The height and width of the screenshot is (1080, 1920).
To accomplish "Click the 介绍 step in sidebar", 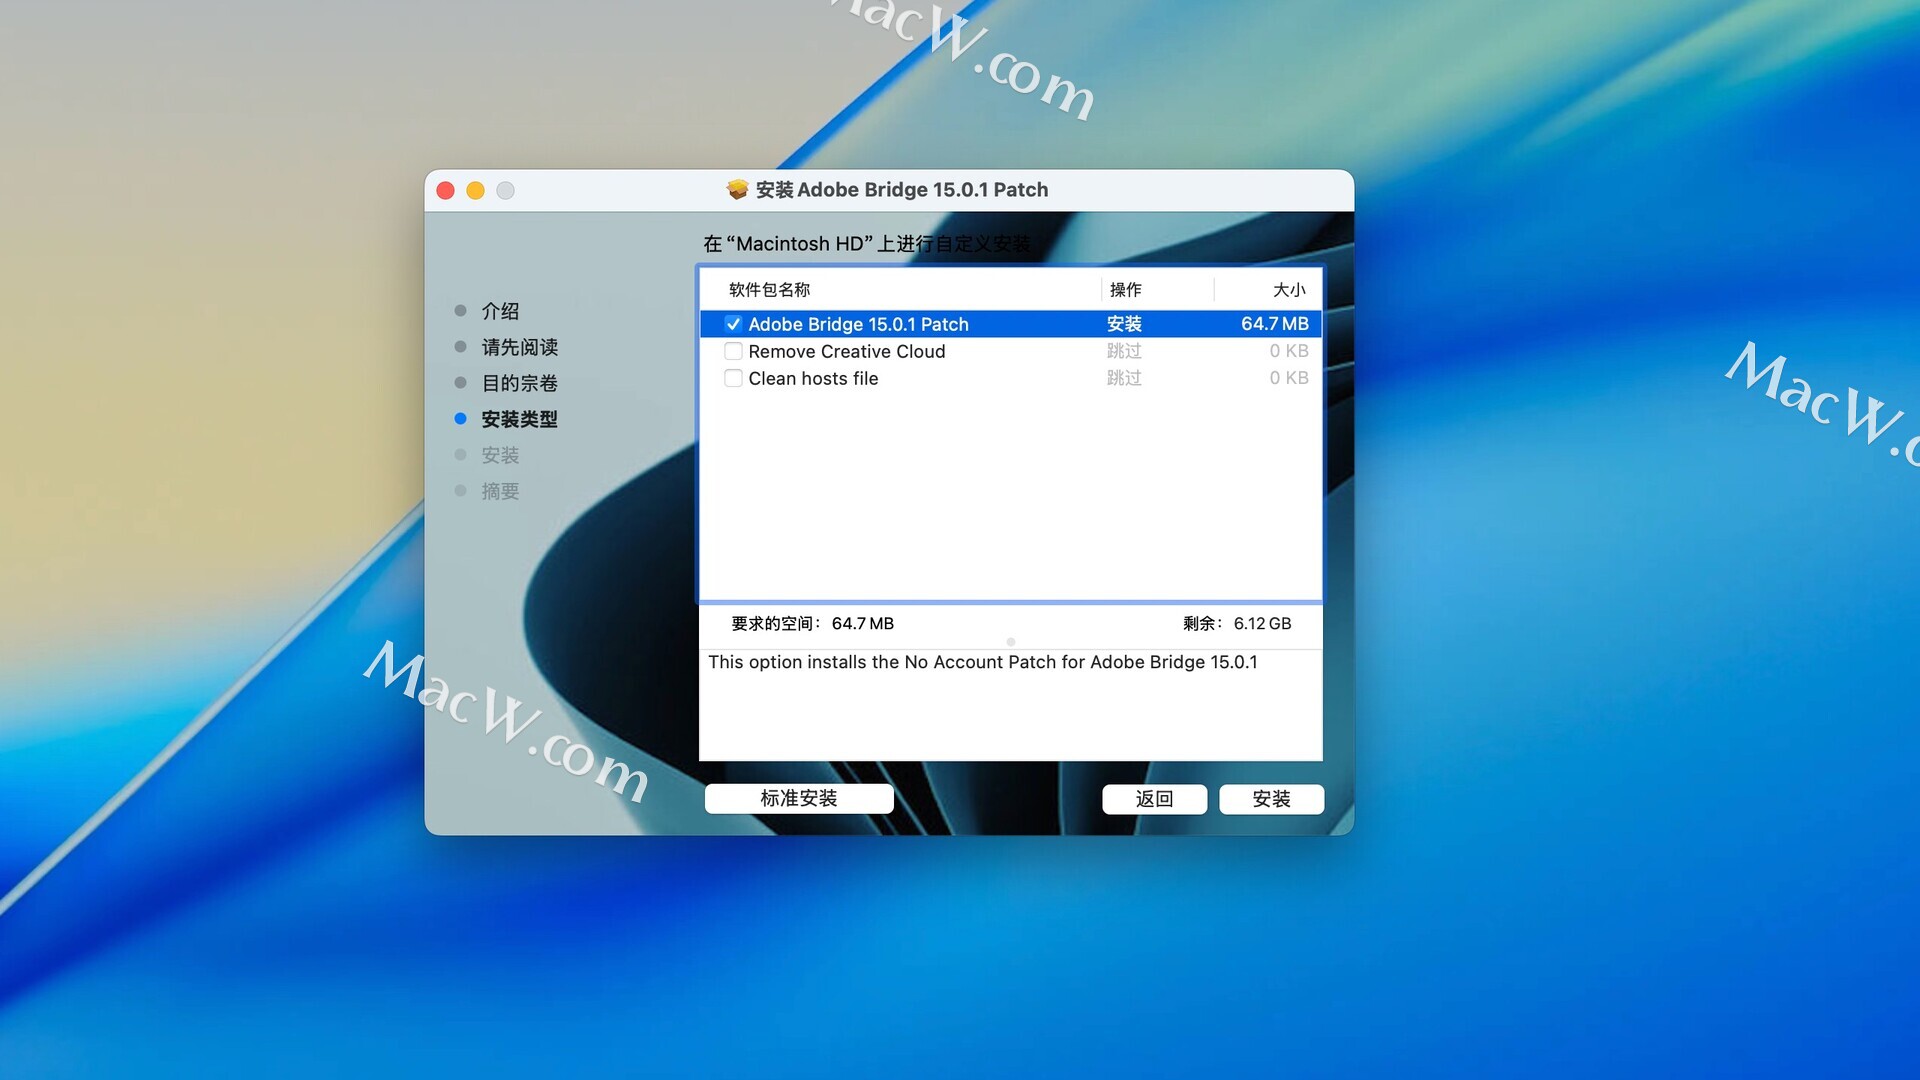I will tap(500, 311).
